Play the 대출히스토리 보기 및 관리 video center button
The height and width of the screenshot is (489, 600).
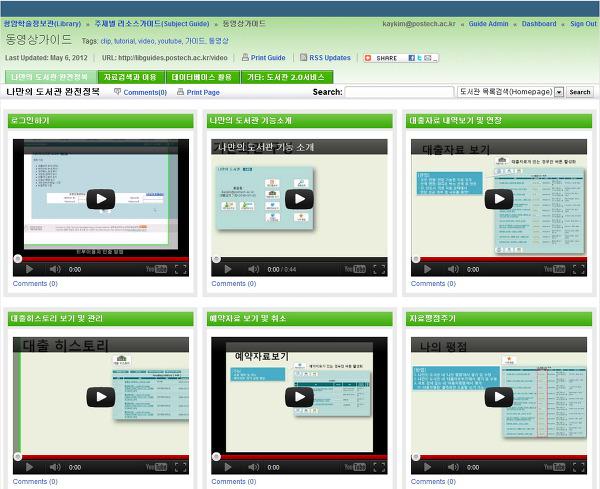click(x=101, y=397)
